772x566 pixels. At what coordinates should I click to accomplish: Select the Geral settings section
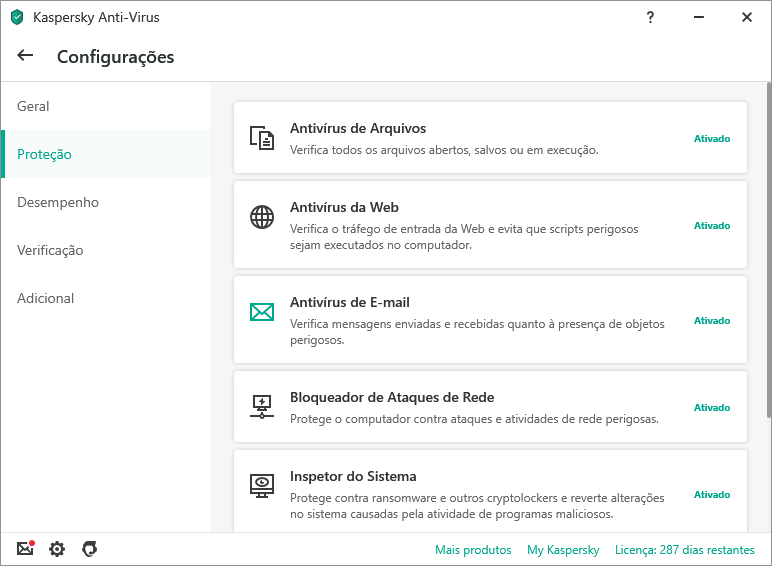pos(105,106)
